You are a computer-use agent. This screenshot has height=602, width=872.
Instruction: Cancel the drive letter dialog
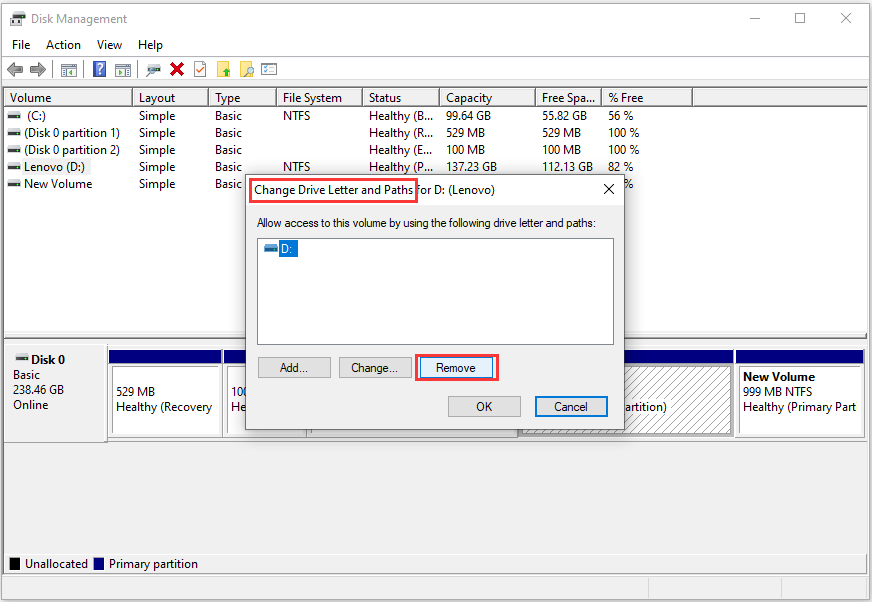coord(570,407)
